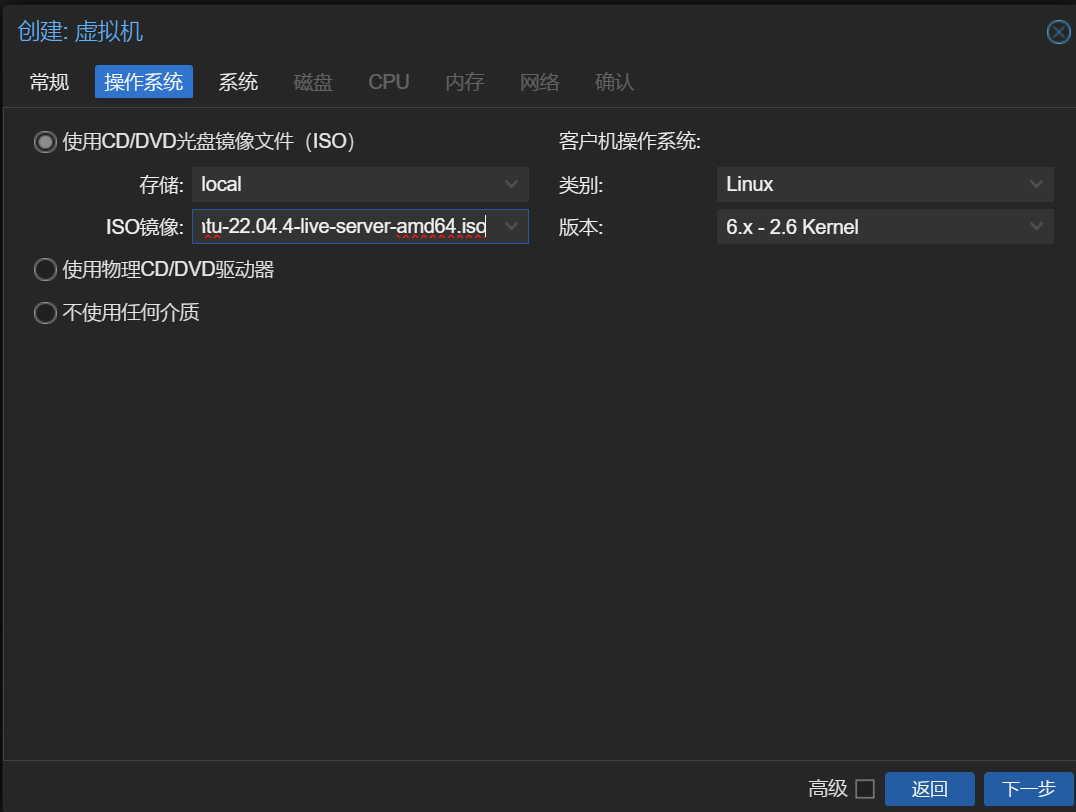The image size is (1076, 812).
Task: Click the 创建: 虚拟机 dialog title
Action: pos(80,32)
